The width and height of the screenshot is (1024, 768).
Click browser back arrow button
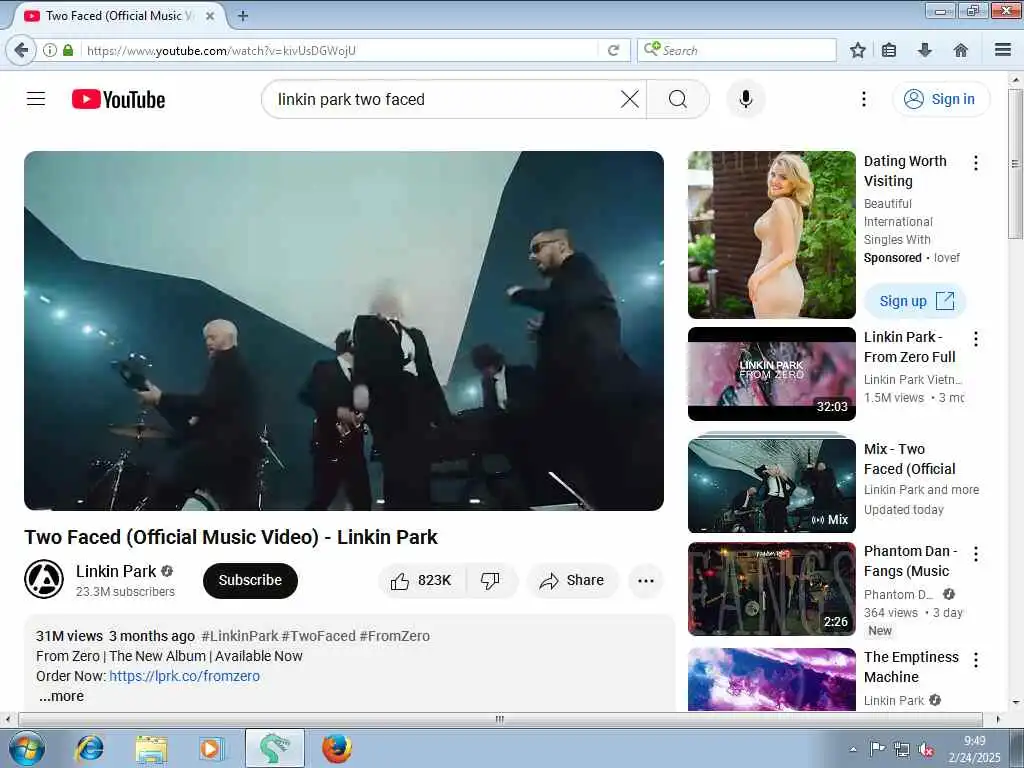(21, 50)
